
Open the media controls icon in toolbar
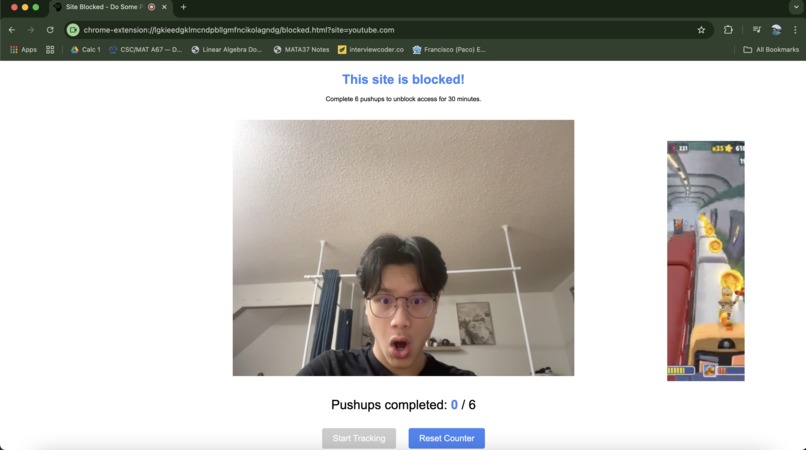pos(757,30)
